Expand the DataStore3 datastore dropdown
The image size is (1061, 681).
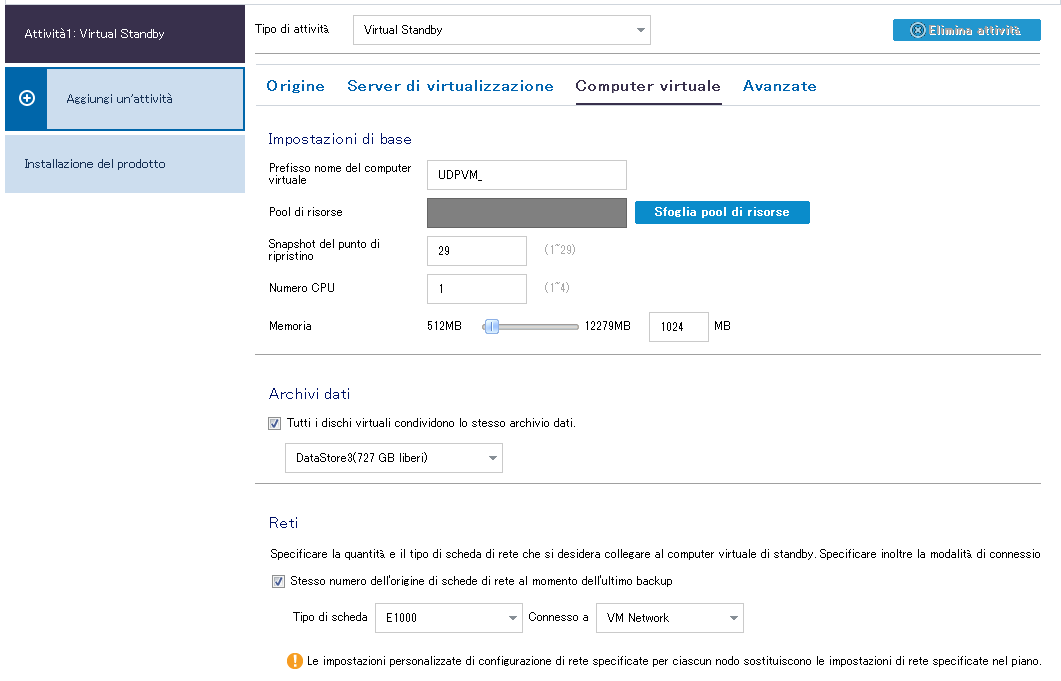(393, 458)
